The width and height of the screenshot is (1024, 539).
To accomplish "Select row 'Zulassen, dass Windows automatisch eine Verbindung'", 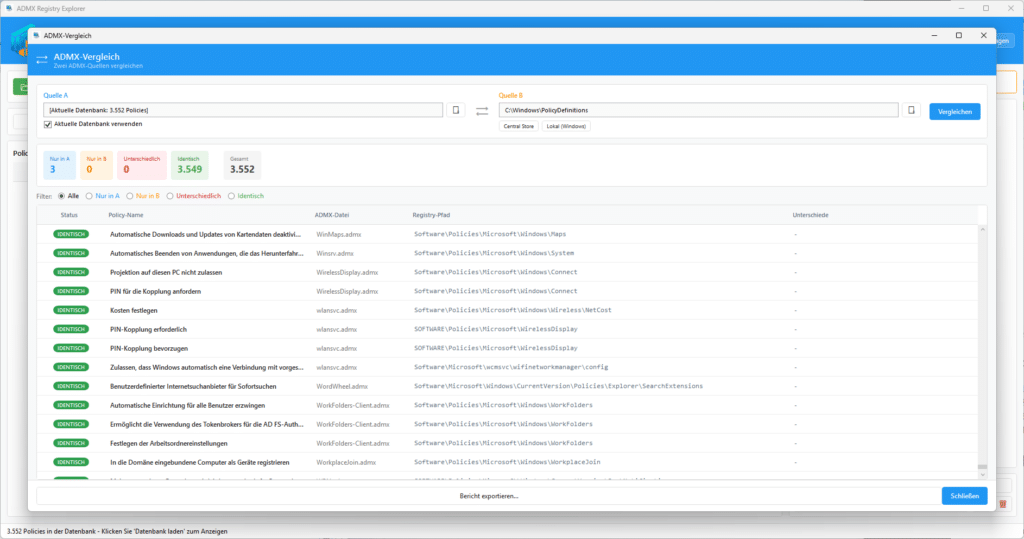I will 507,367.
